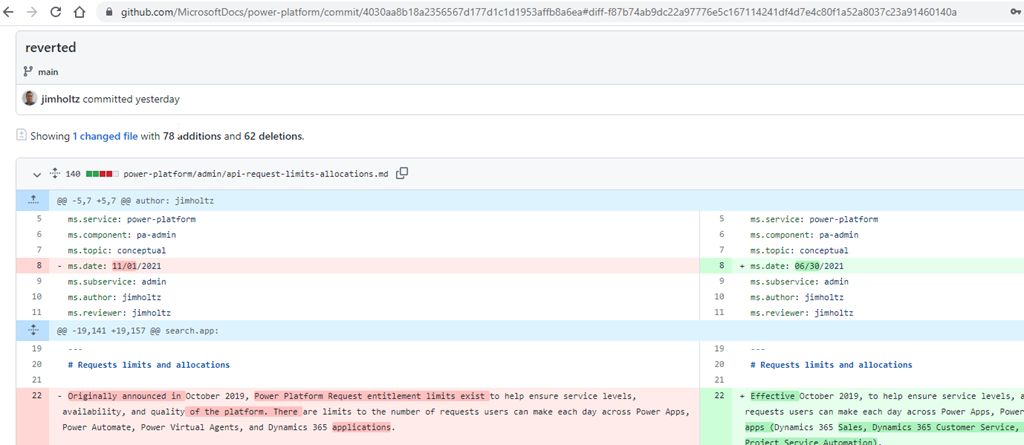
Task: Click right line 'ms.reviewer: jimholtz'
Action: pyautogui.click(x=802, y=313)
